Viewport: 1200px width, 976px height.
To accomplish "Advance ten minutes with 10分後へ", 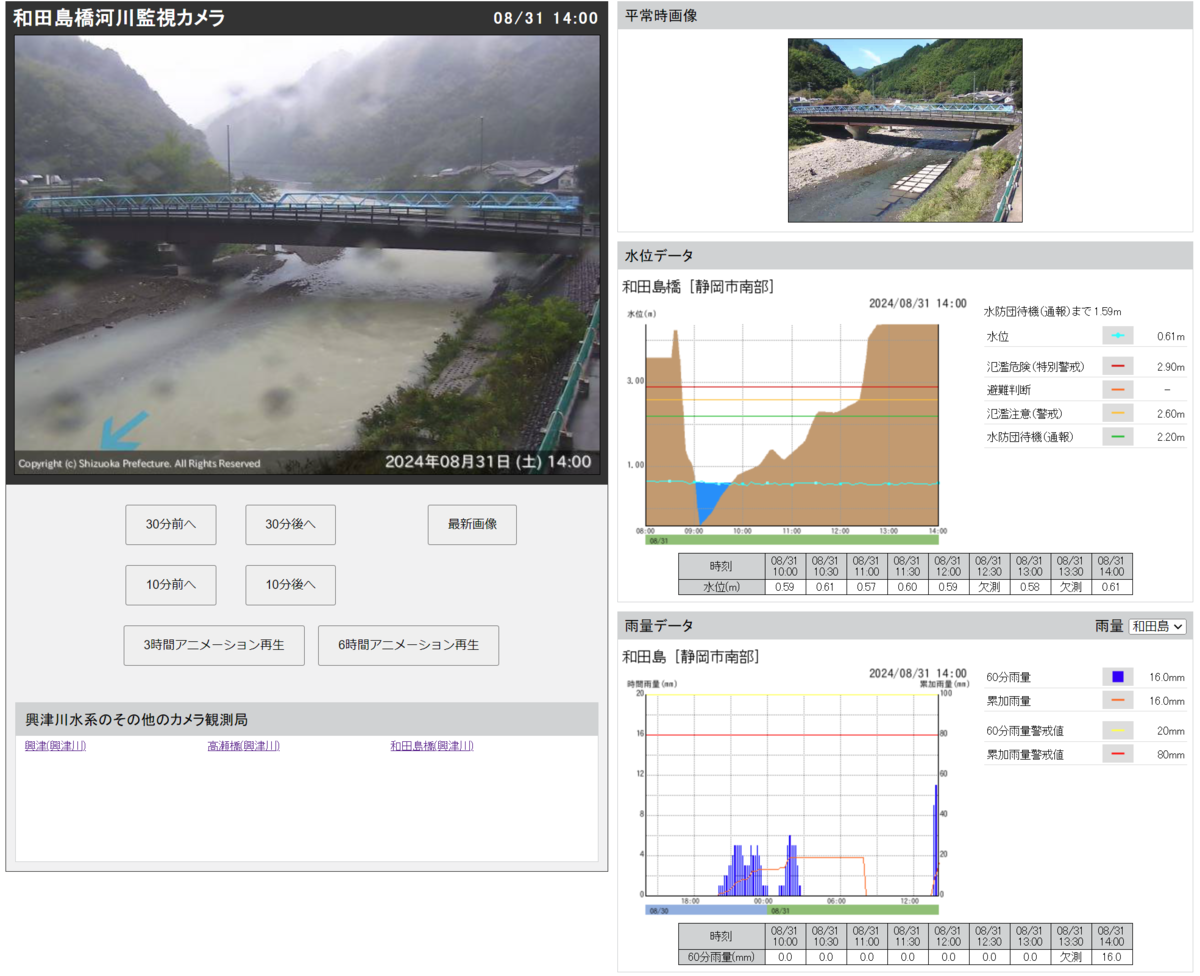I will 290,585.
